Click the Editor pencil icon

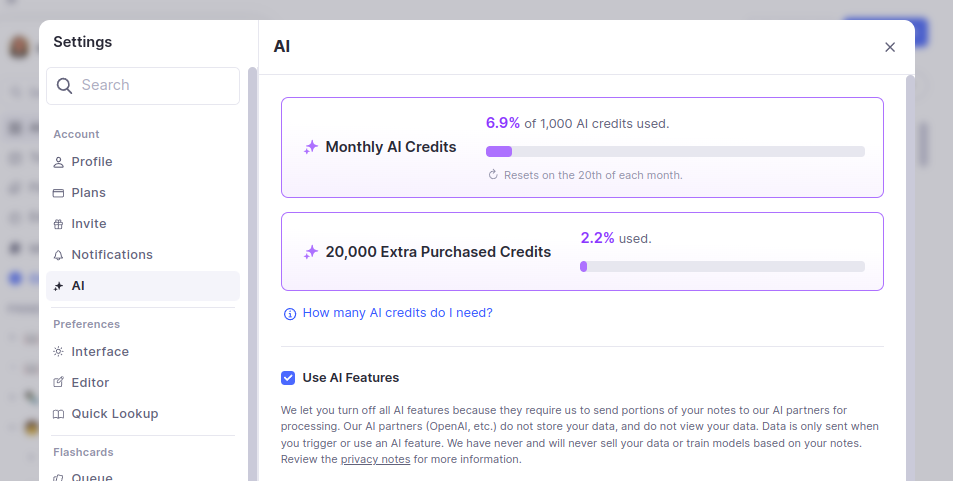pos(59,383)
